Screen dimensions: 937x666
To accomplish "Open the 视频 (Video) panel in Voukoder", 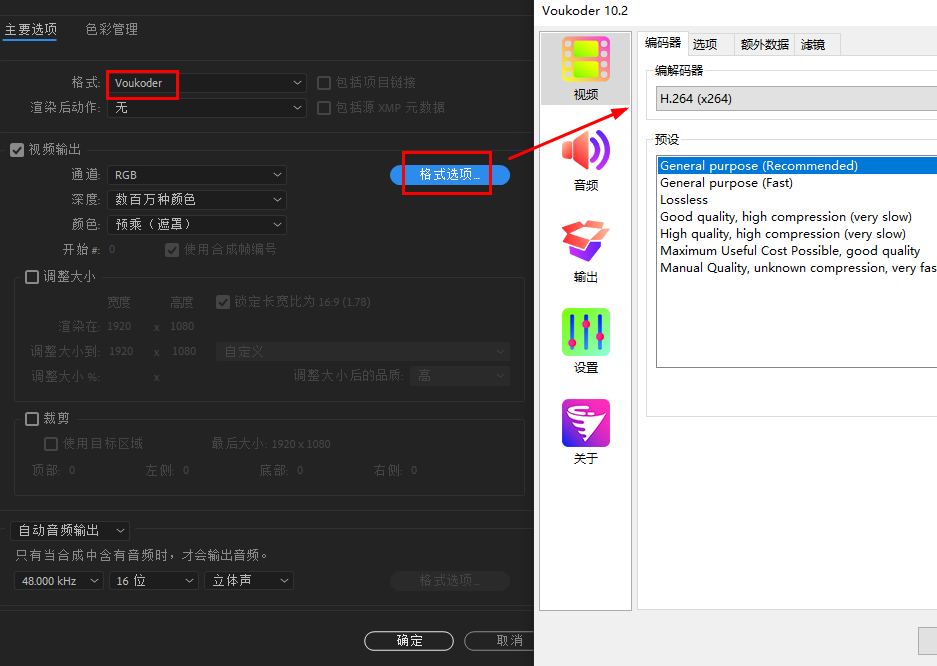I will point(585,69).
